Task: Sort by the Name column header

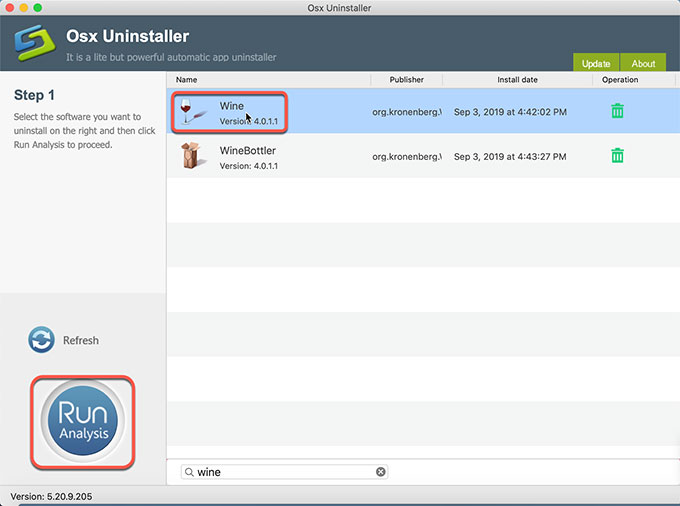Action: point(186,80)
